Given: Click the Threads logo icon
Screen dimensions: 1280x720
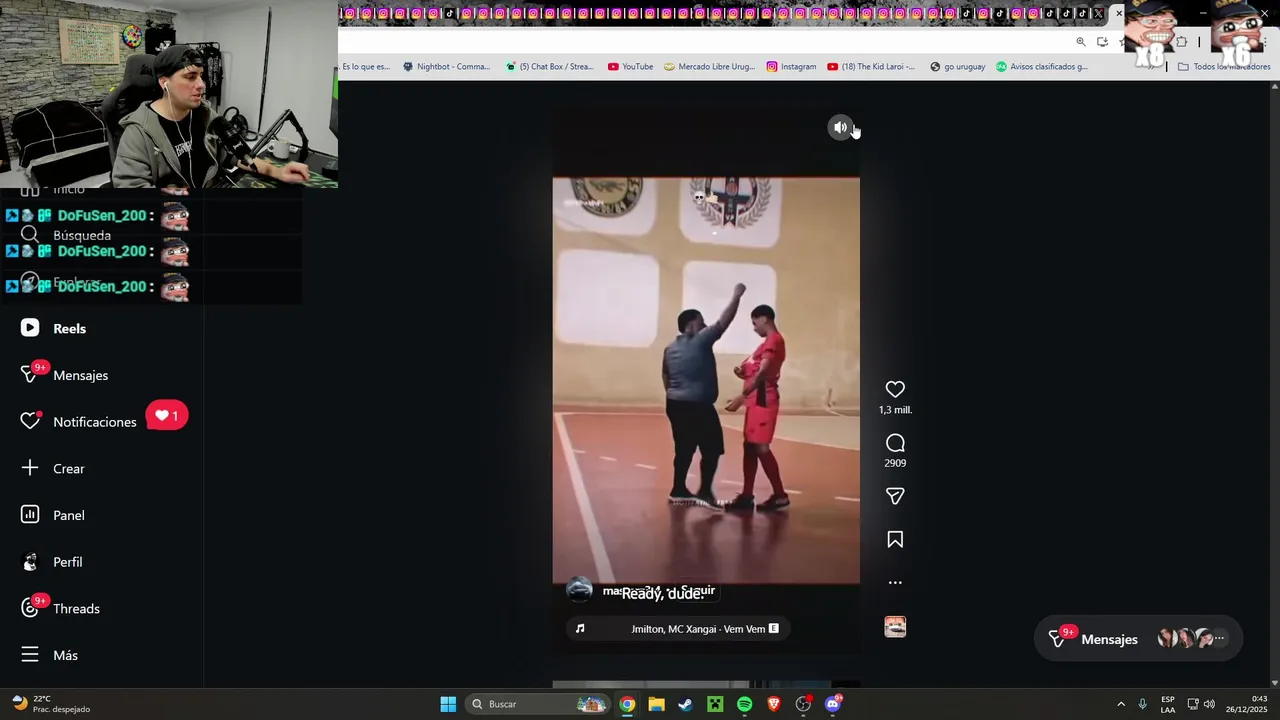Looking at the screenshot, I should click(30, 608).
